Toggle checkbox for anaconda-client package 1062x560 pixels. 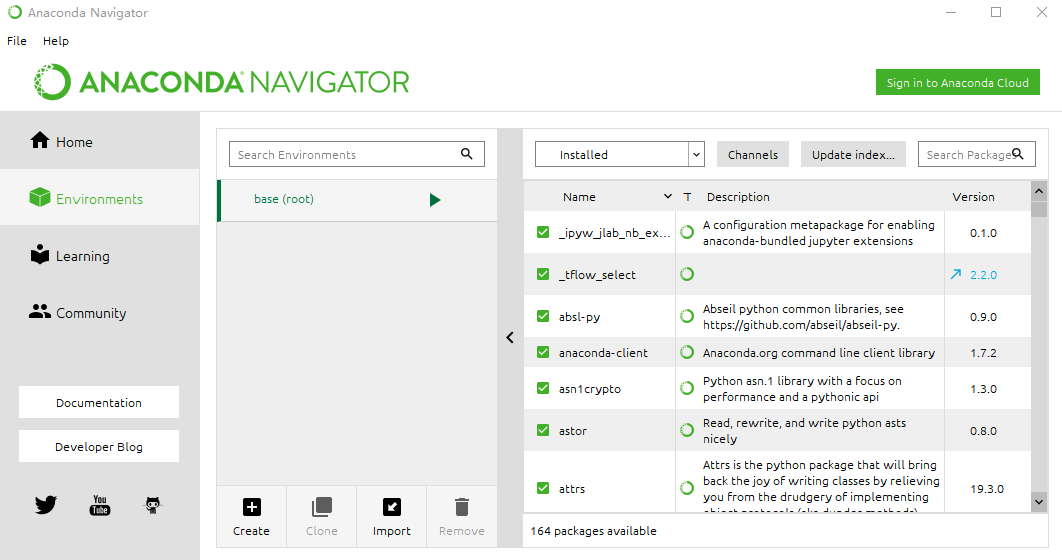(x=543, y=352)
